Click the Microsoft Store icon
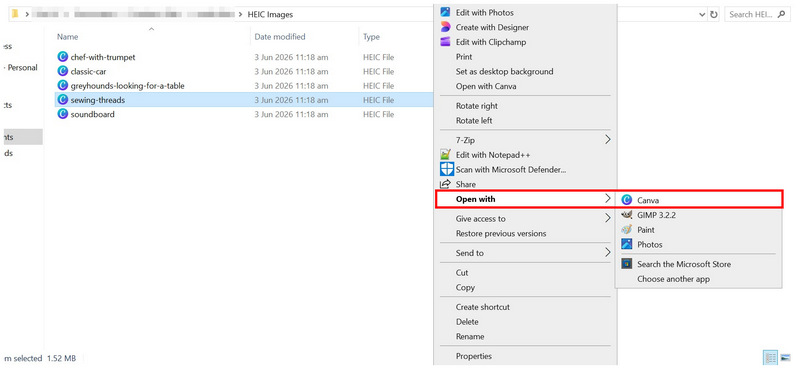 (x=627, y=264)
